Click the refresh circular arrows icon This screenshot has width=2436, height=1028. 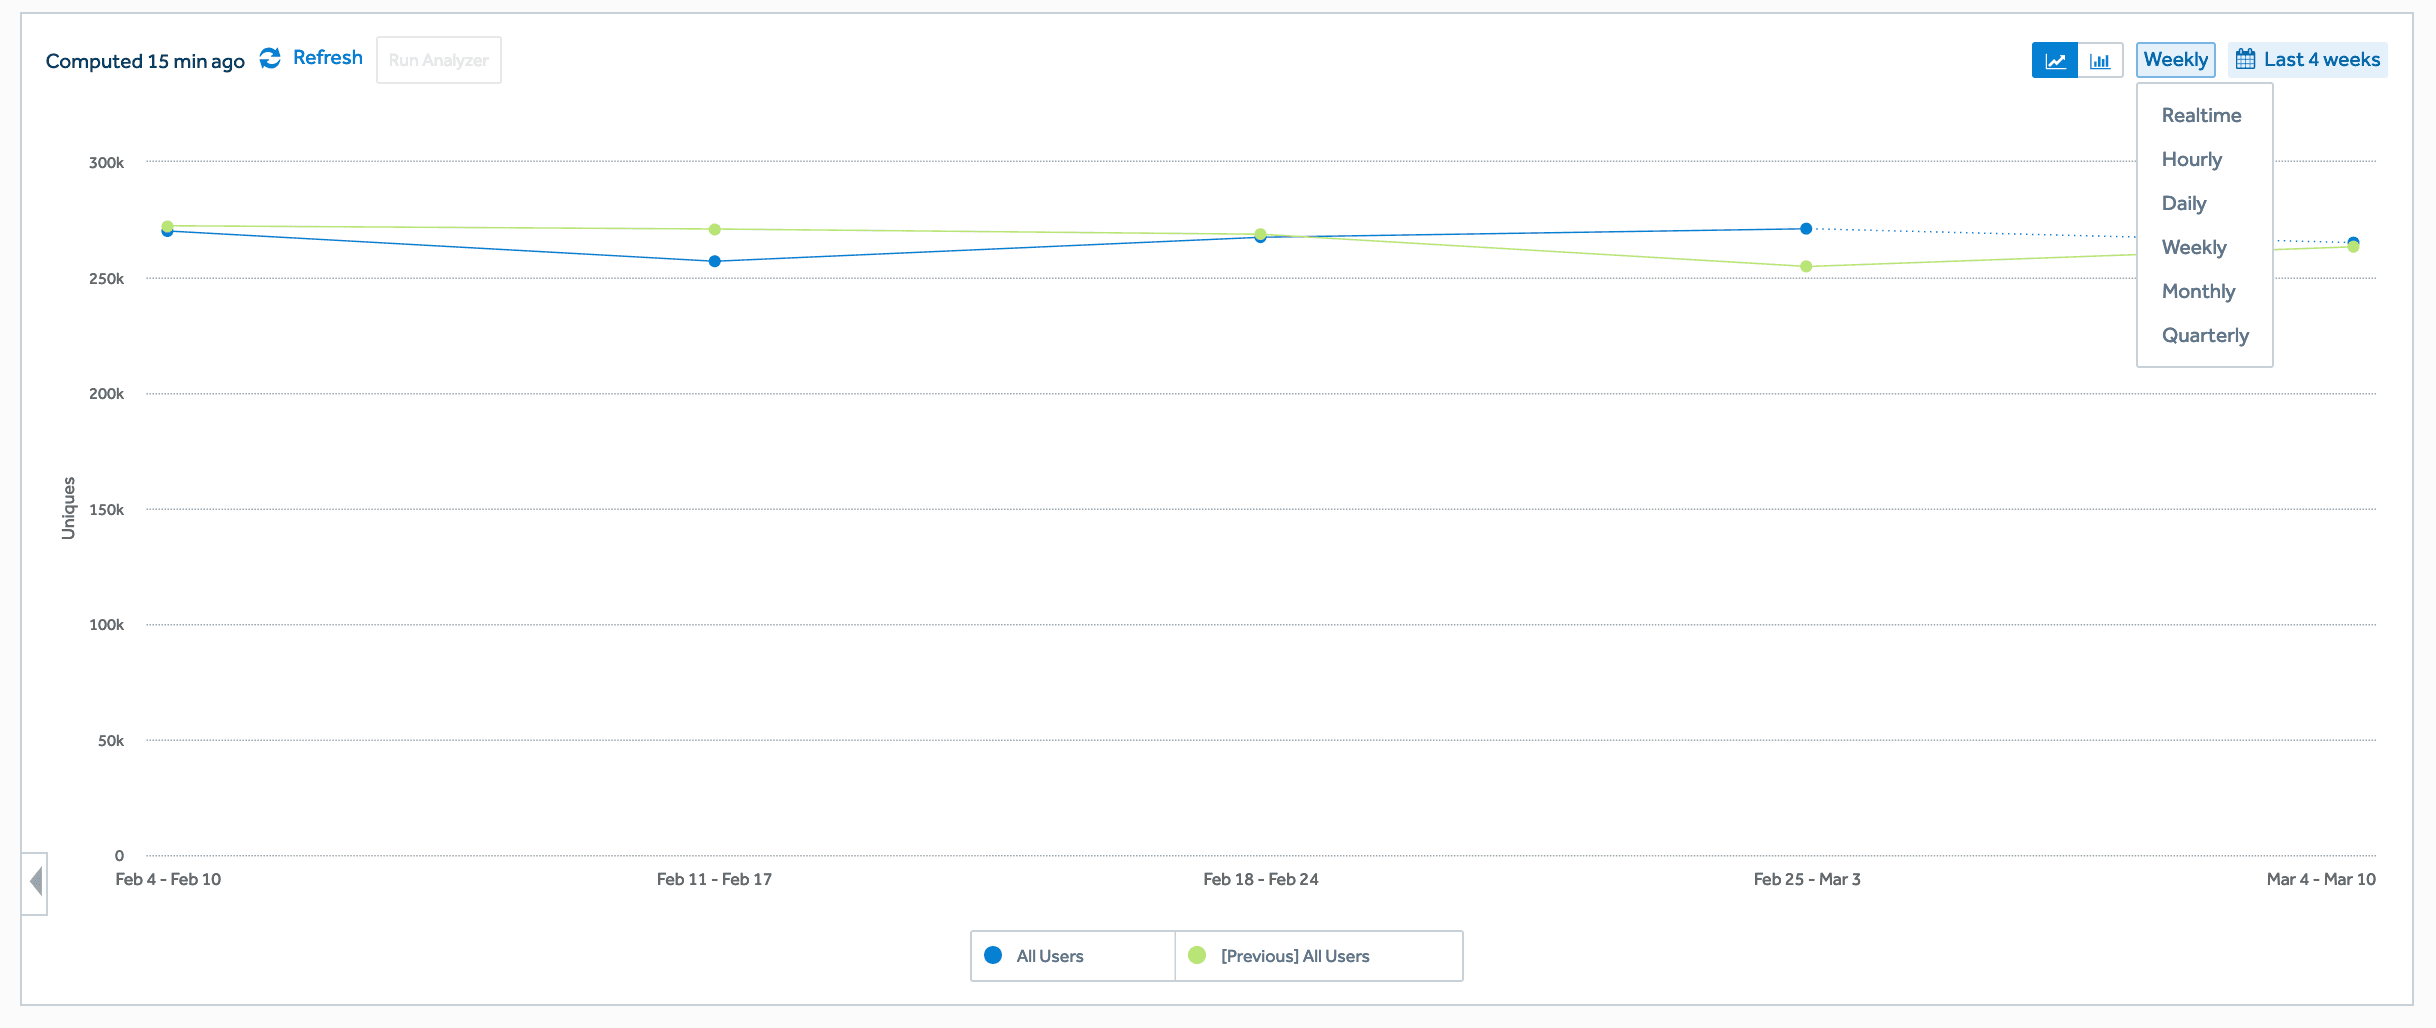pyautogui.click(x=270, y=59)
